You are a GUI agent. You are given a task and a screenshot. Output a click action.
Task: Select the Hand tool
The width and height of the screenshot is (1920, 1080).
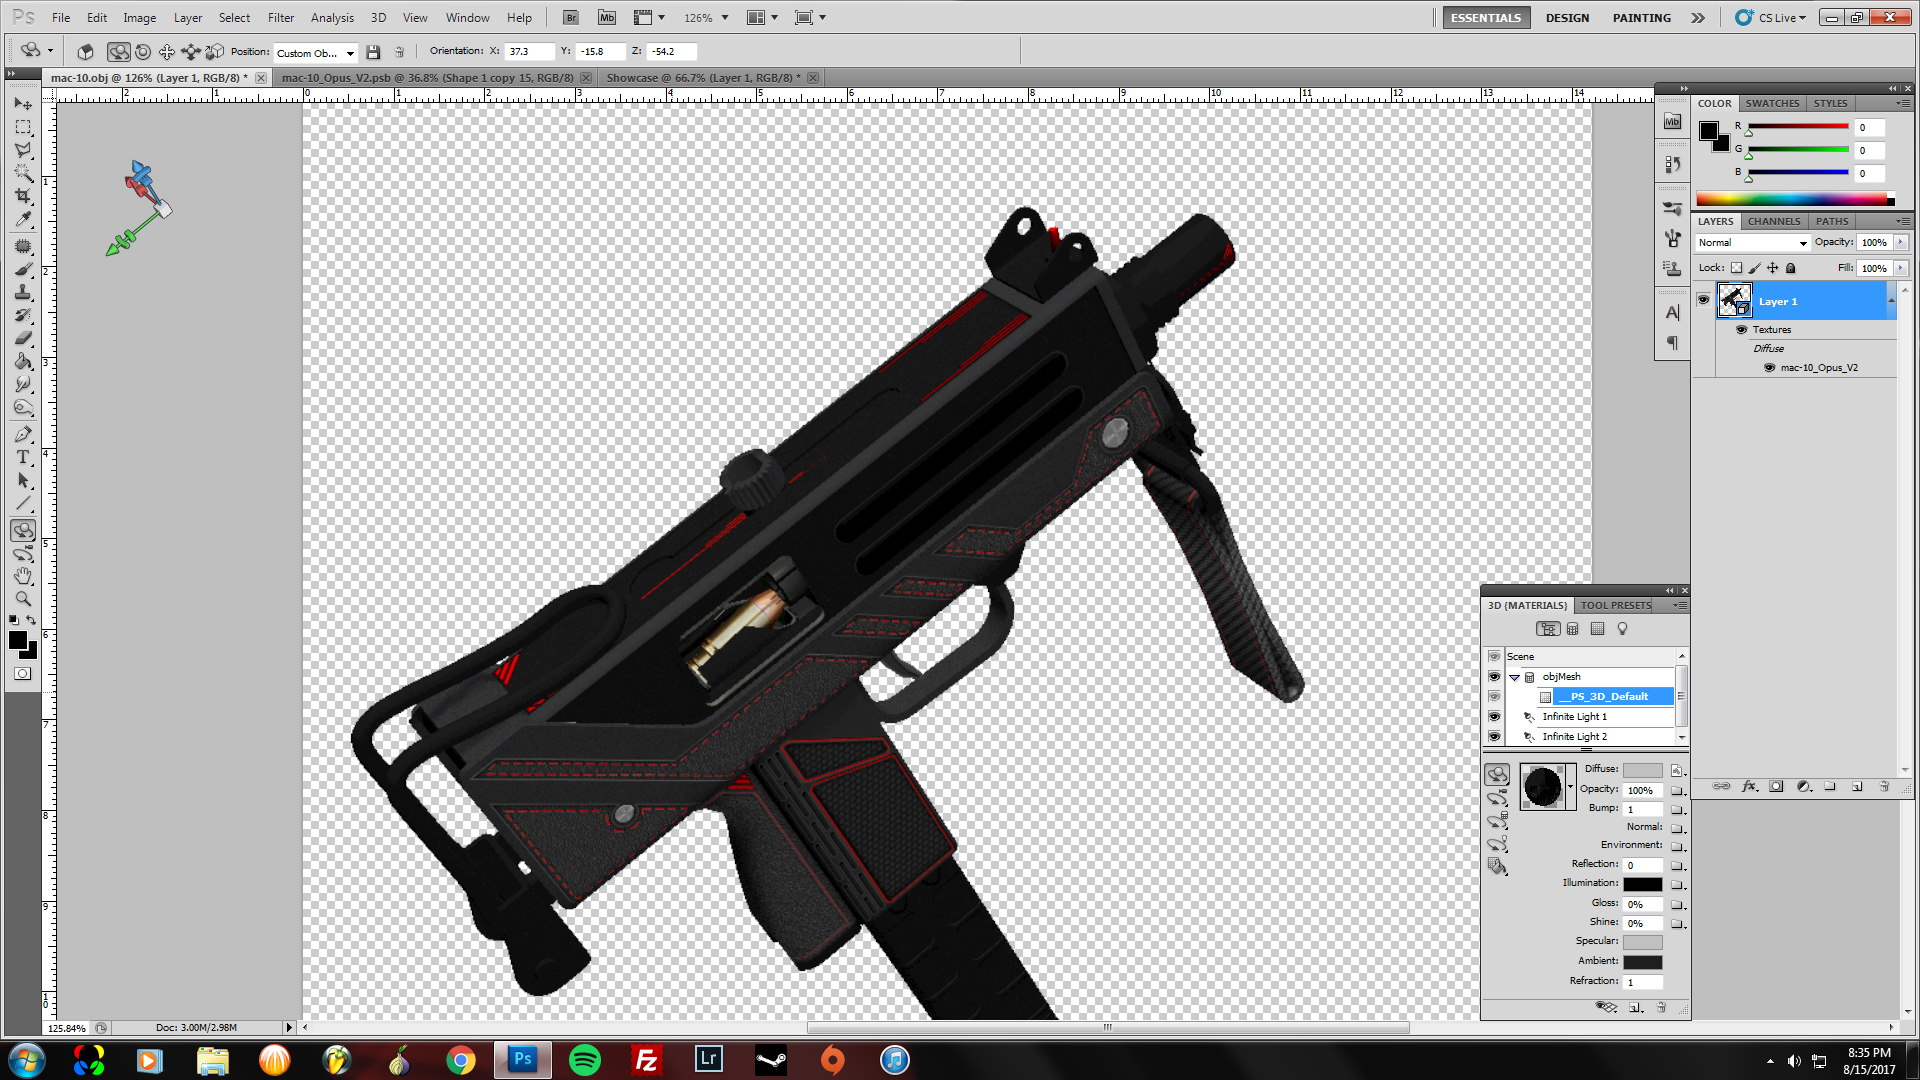coord(23,576)
